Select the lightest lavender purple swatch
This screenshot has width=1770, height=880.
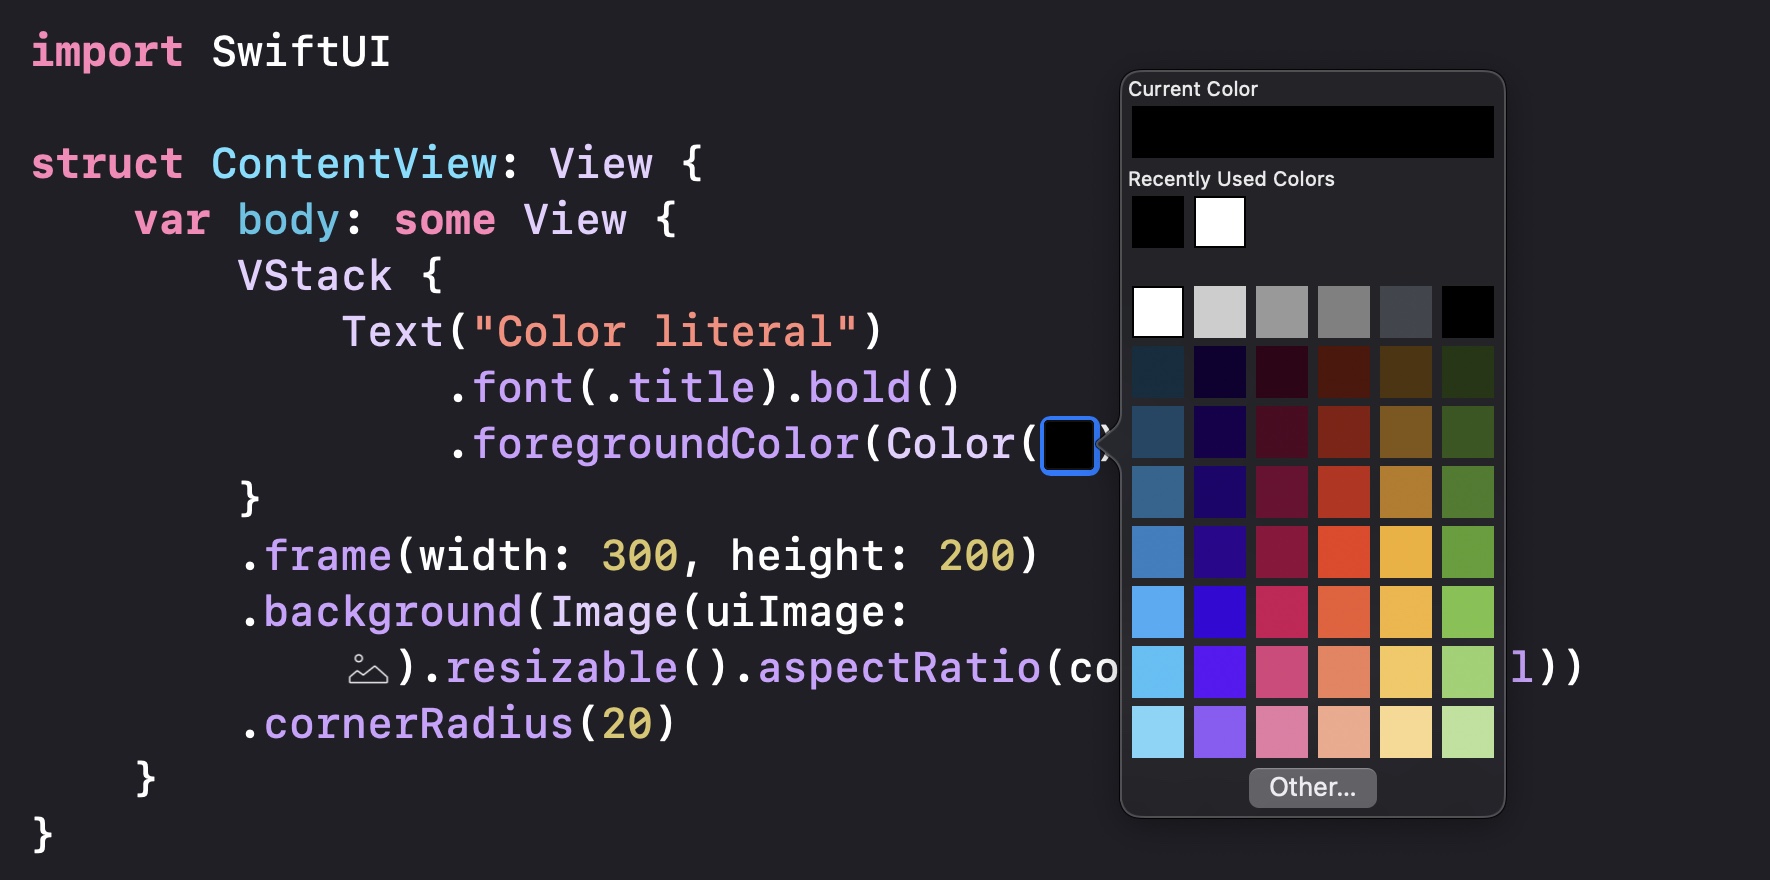pos(1220,732)
